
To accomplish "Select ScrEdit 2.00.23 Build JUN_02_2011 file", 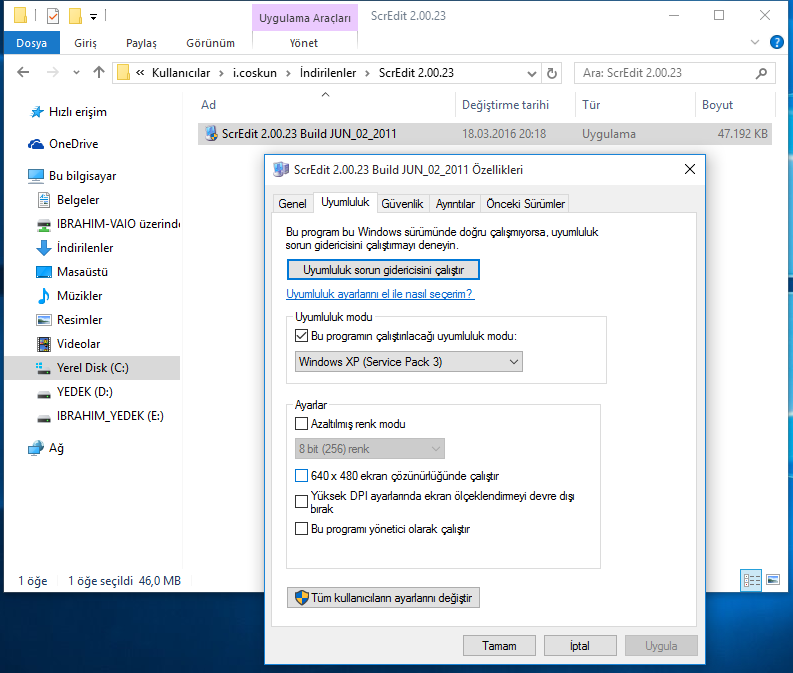I will tap(484, 134).
